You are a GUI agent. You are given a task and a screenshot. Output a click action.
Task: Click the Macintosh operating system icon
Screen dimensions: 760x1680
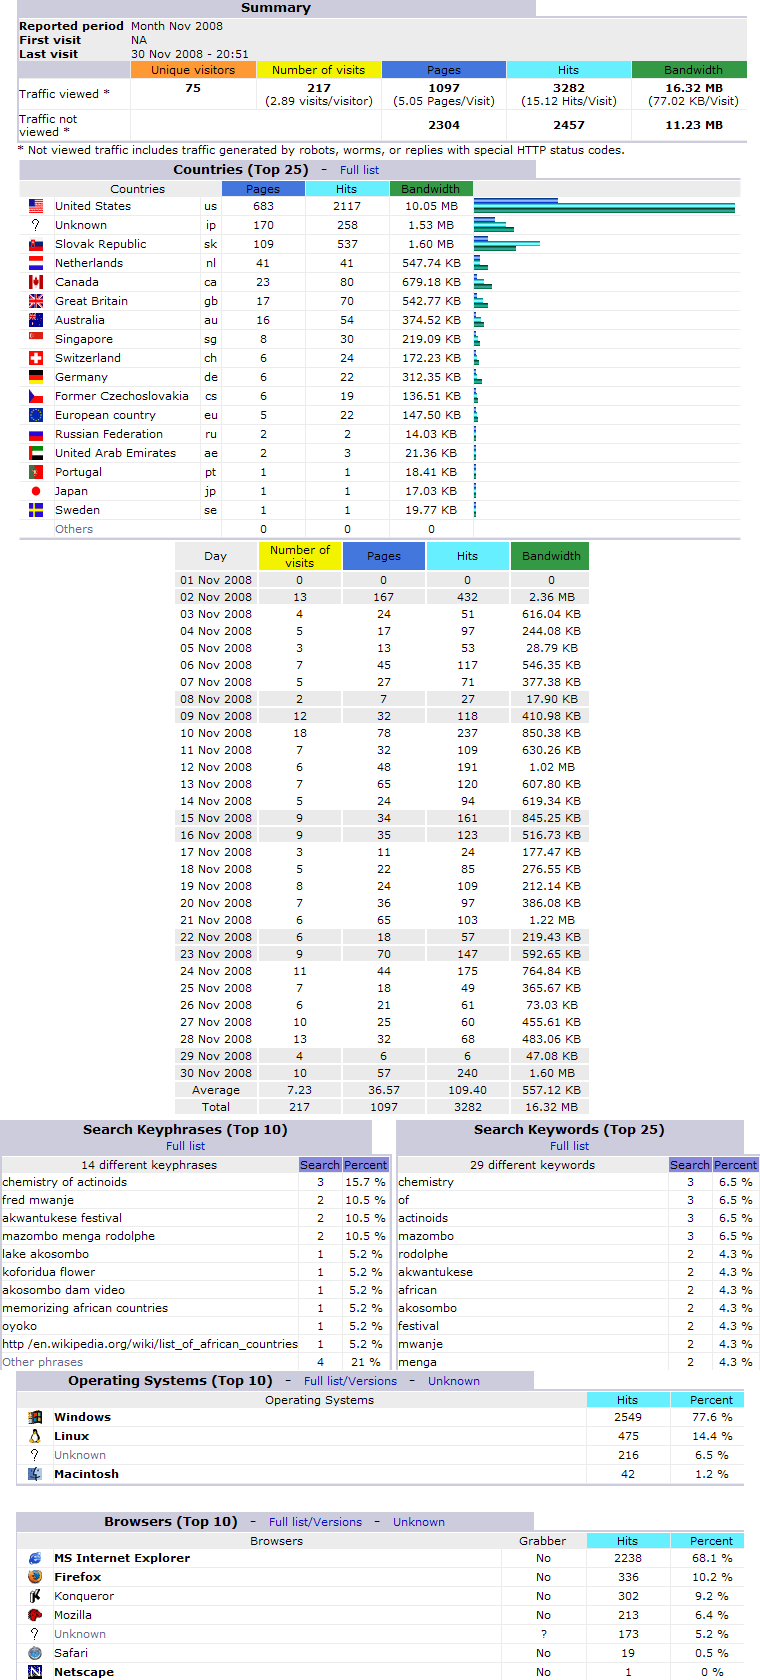click(35, 1474)
